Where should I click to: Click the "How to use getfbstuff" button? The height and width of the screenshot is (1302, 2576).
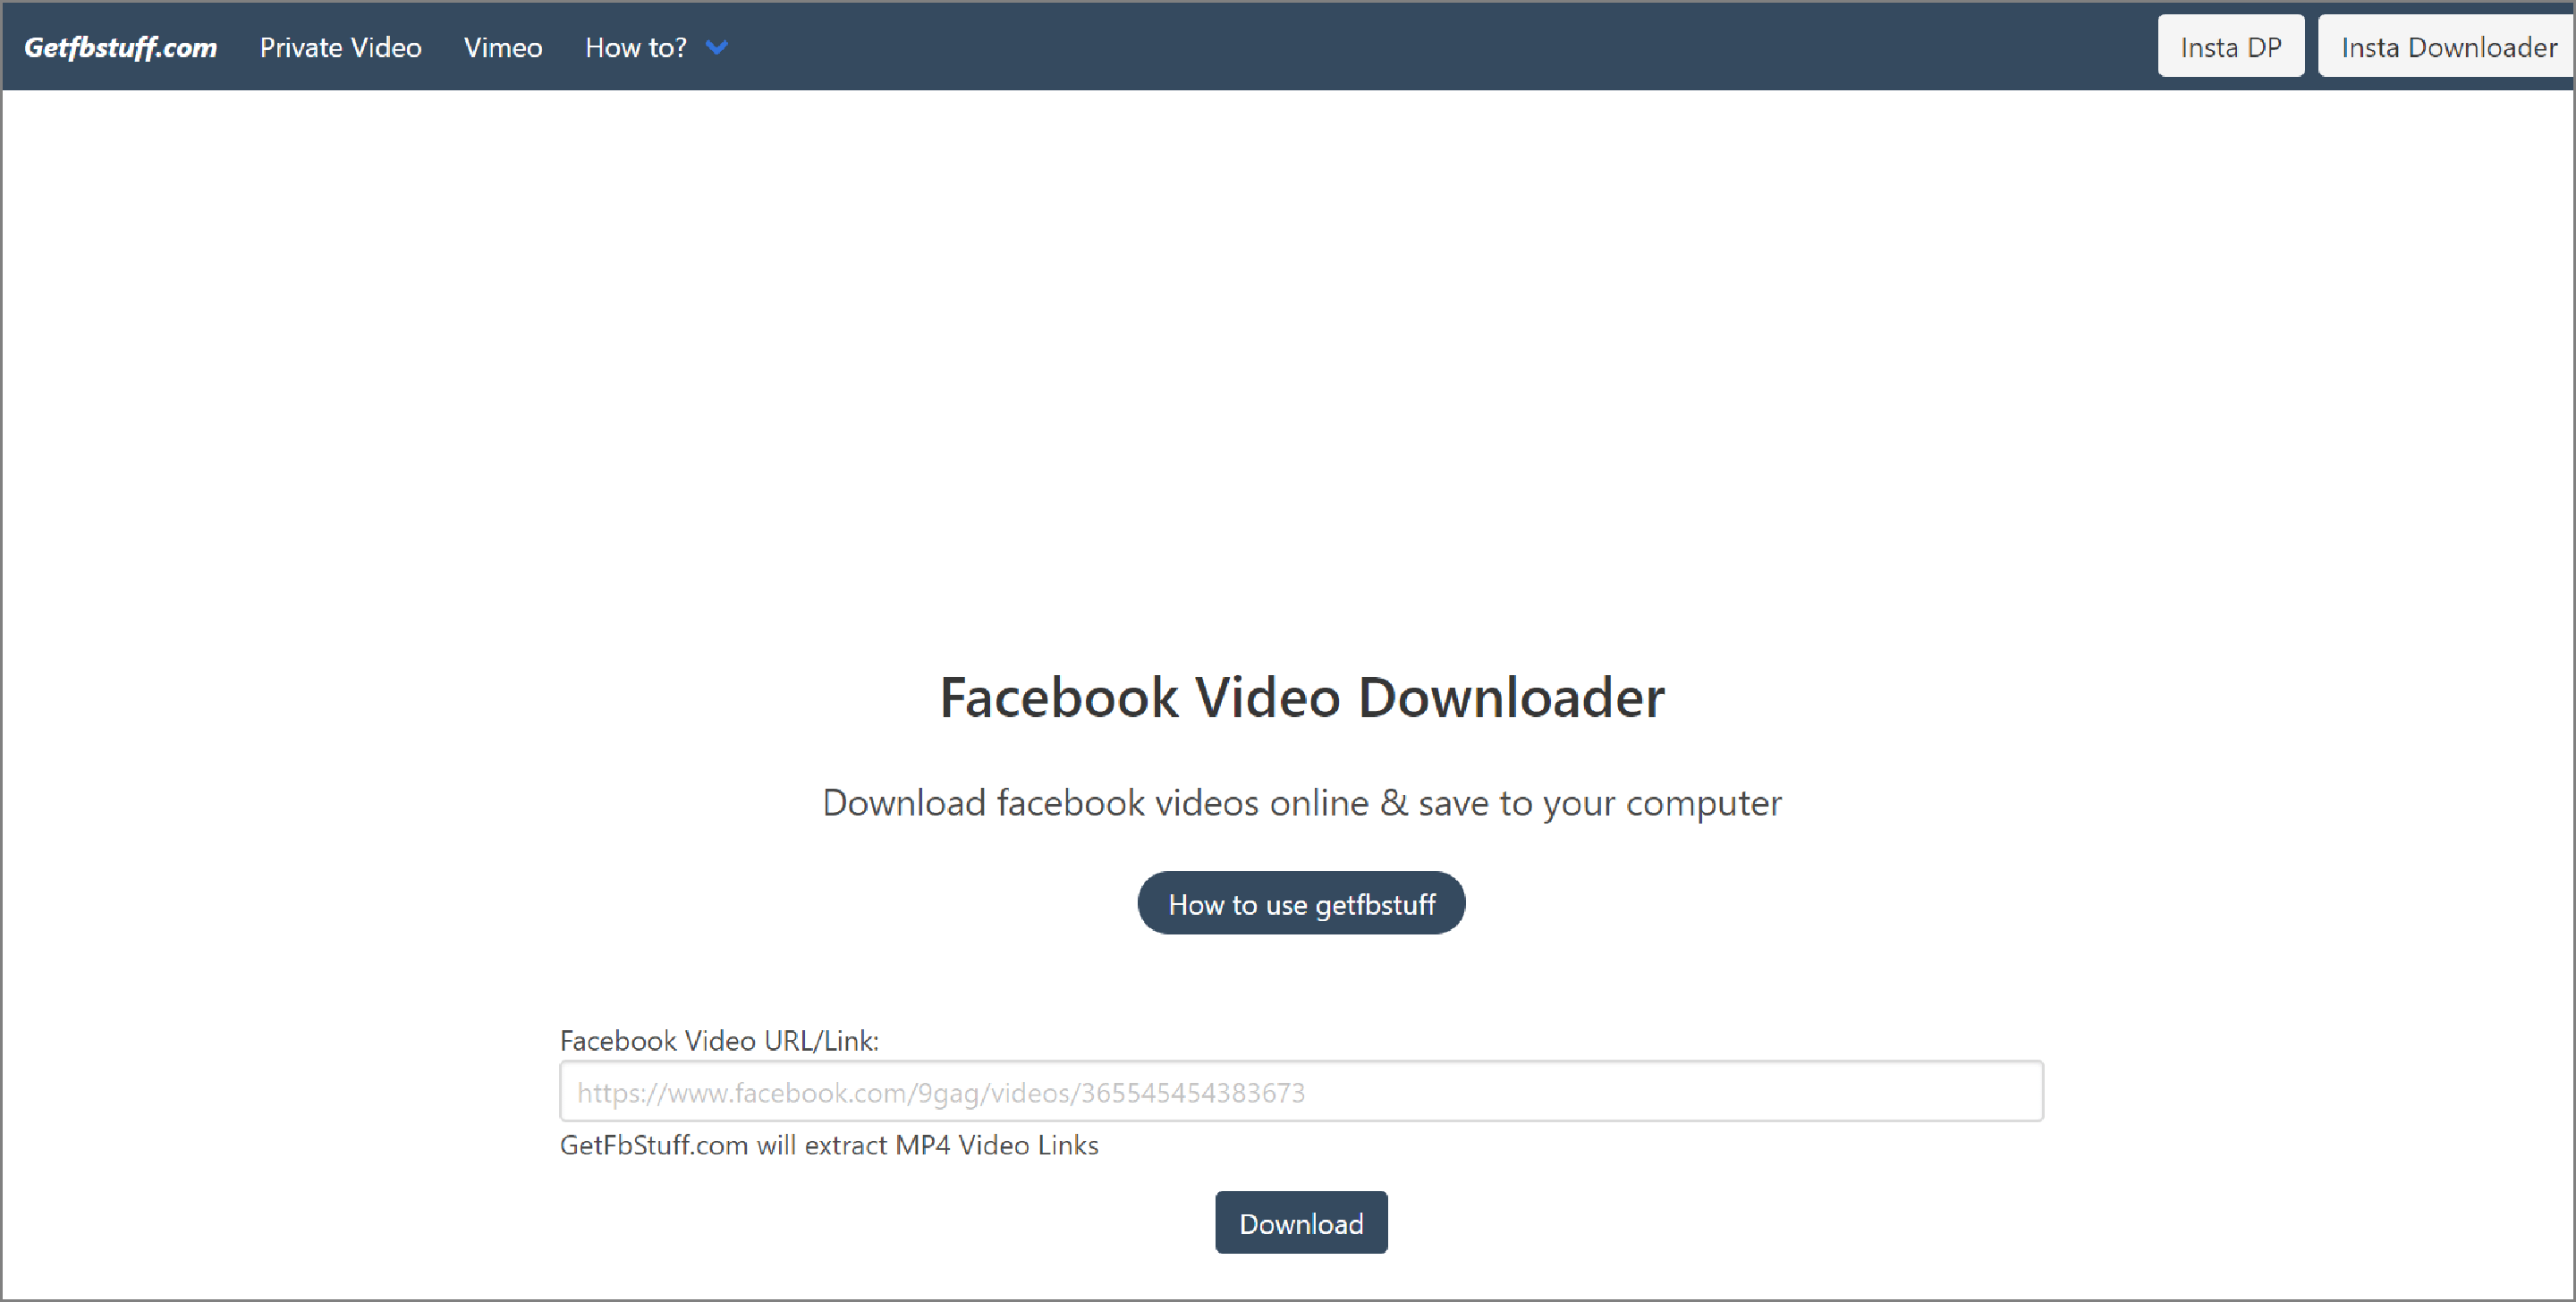[x=1301, y=903]
